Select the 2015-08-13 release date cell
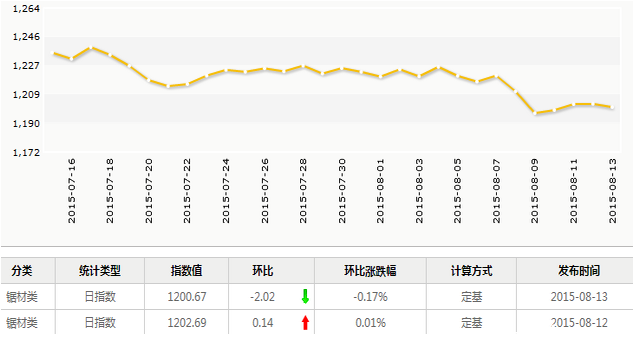Screen dimensions: 634x362 point(579,297)
